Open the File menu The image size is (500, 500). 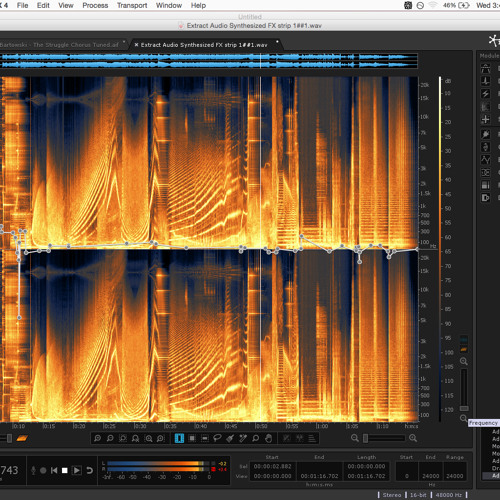(x=22, y=5)
